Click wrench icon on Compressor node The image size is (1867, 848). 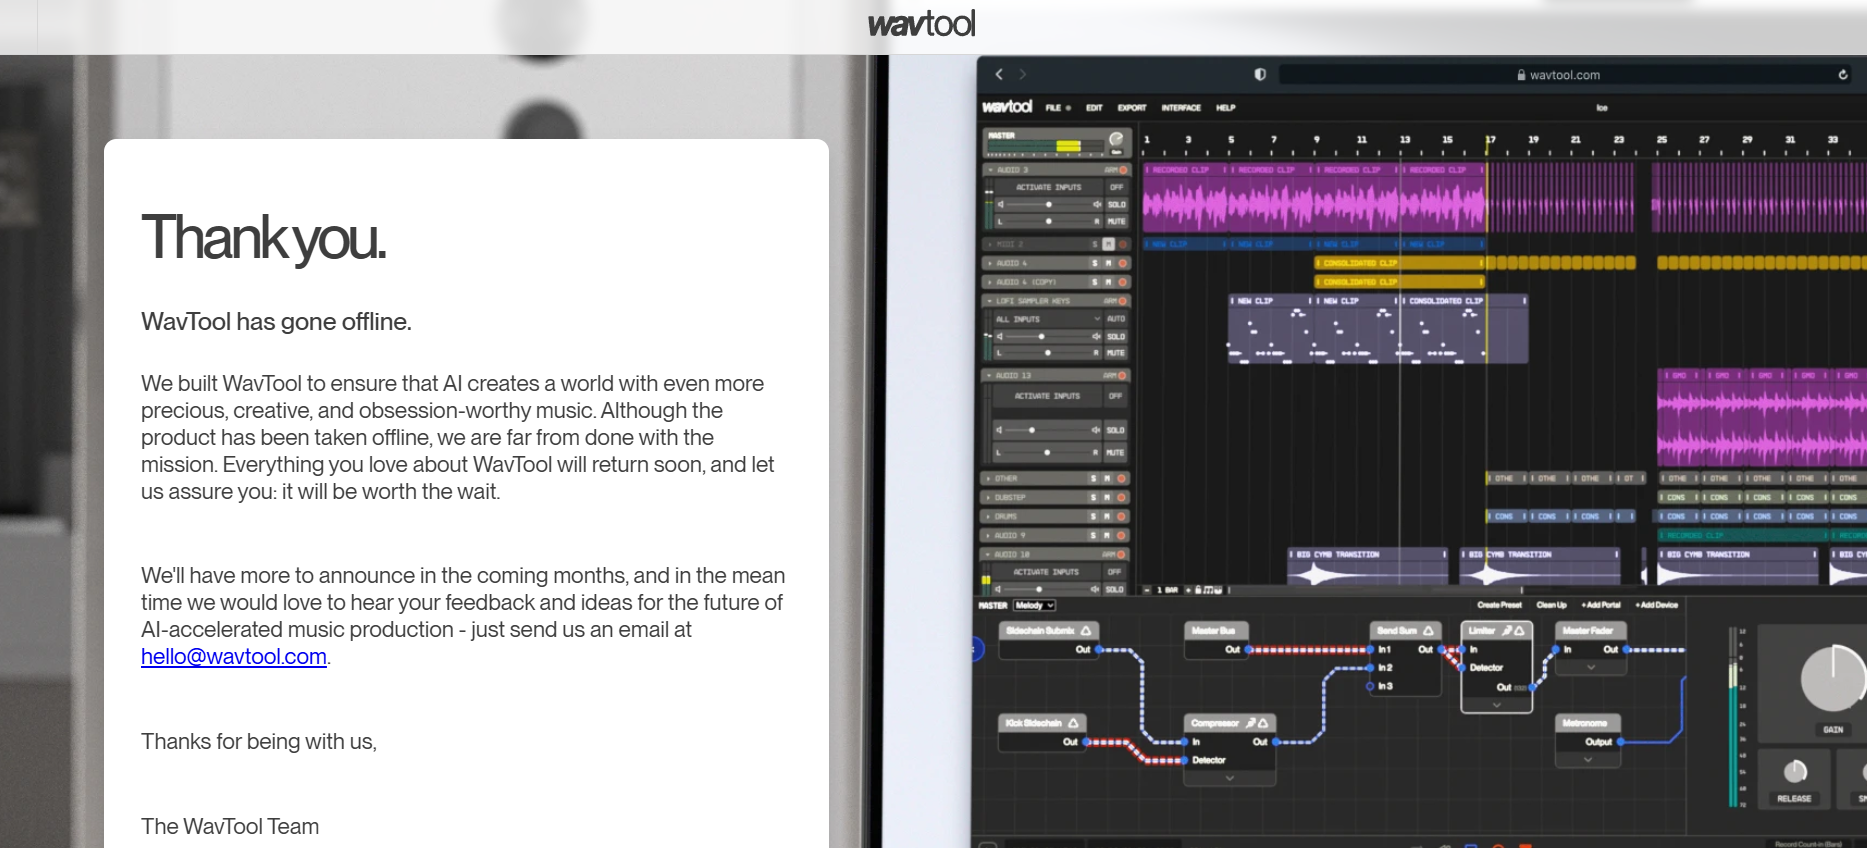tap(1251, 723)
